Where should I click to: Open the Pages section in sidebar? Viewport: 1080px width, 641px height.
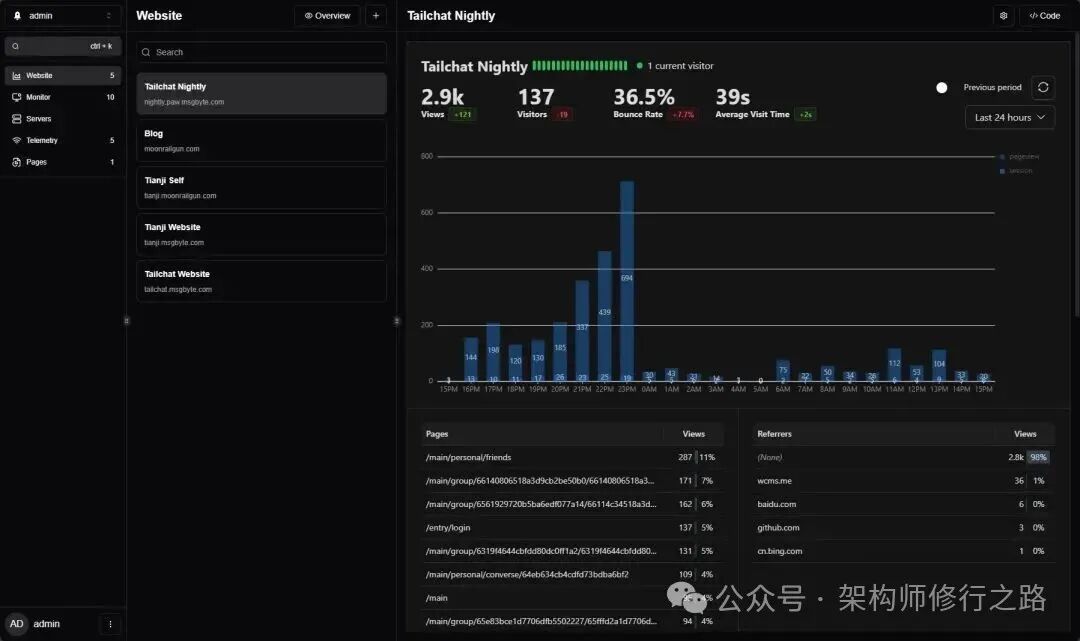pos(63,162)
